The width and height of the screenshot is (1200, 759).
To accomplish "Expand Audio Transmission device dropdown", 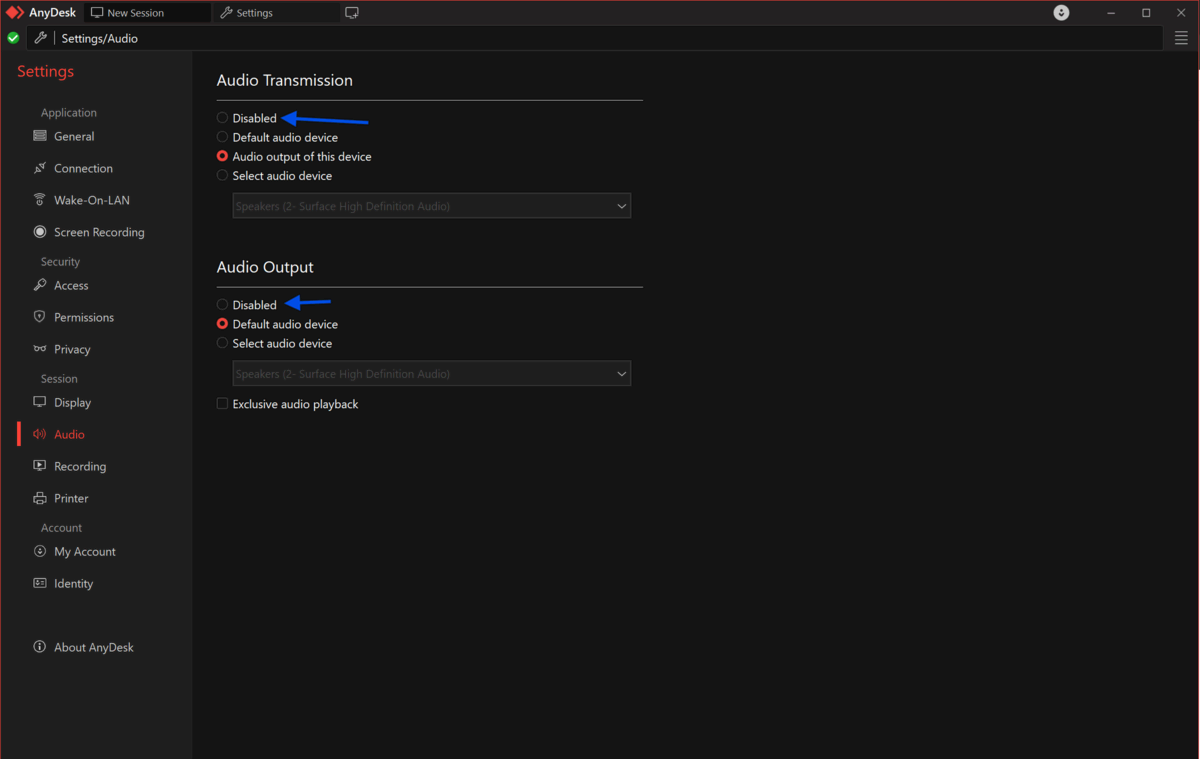I will (x=431, y=206).
